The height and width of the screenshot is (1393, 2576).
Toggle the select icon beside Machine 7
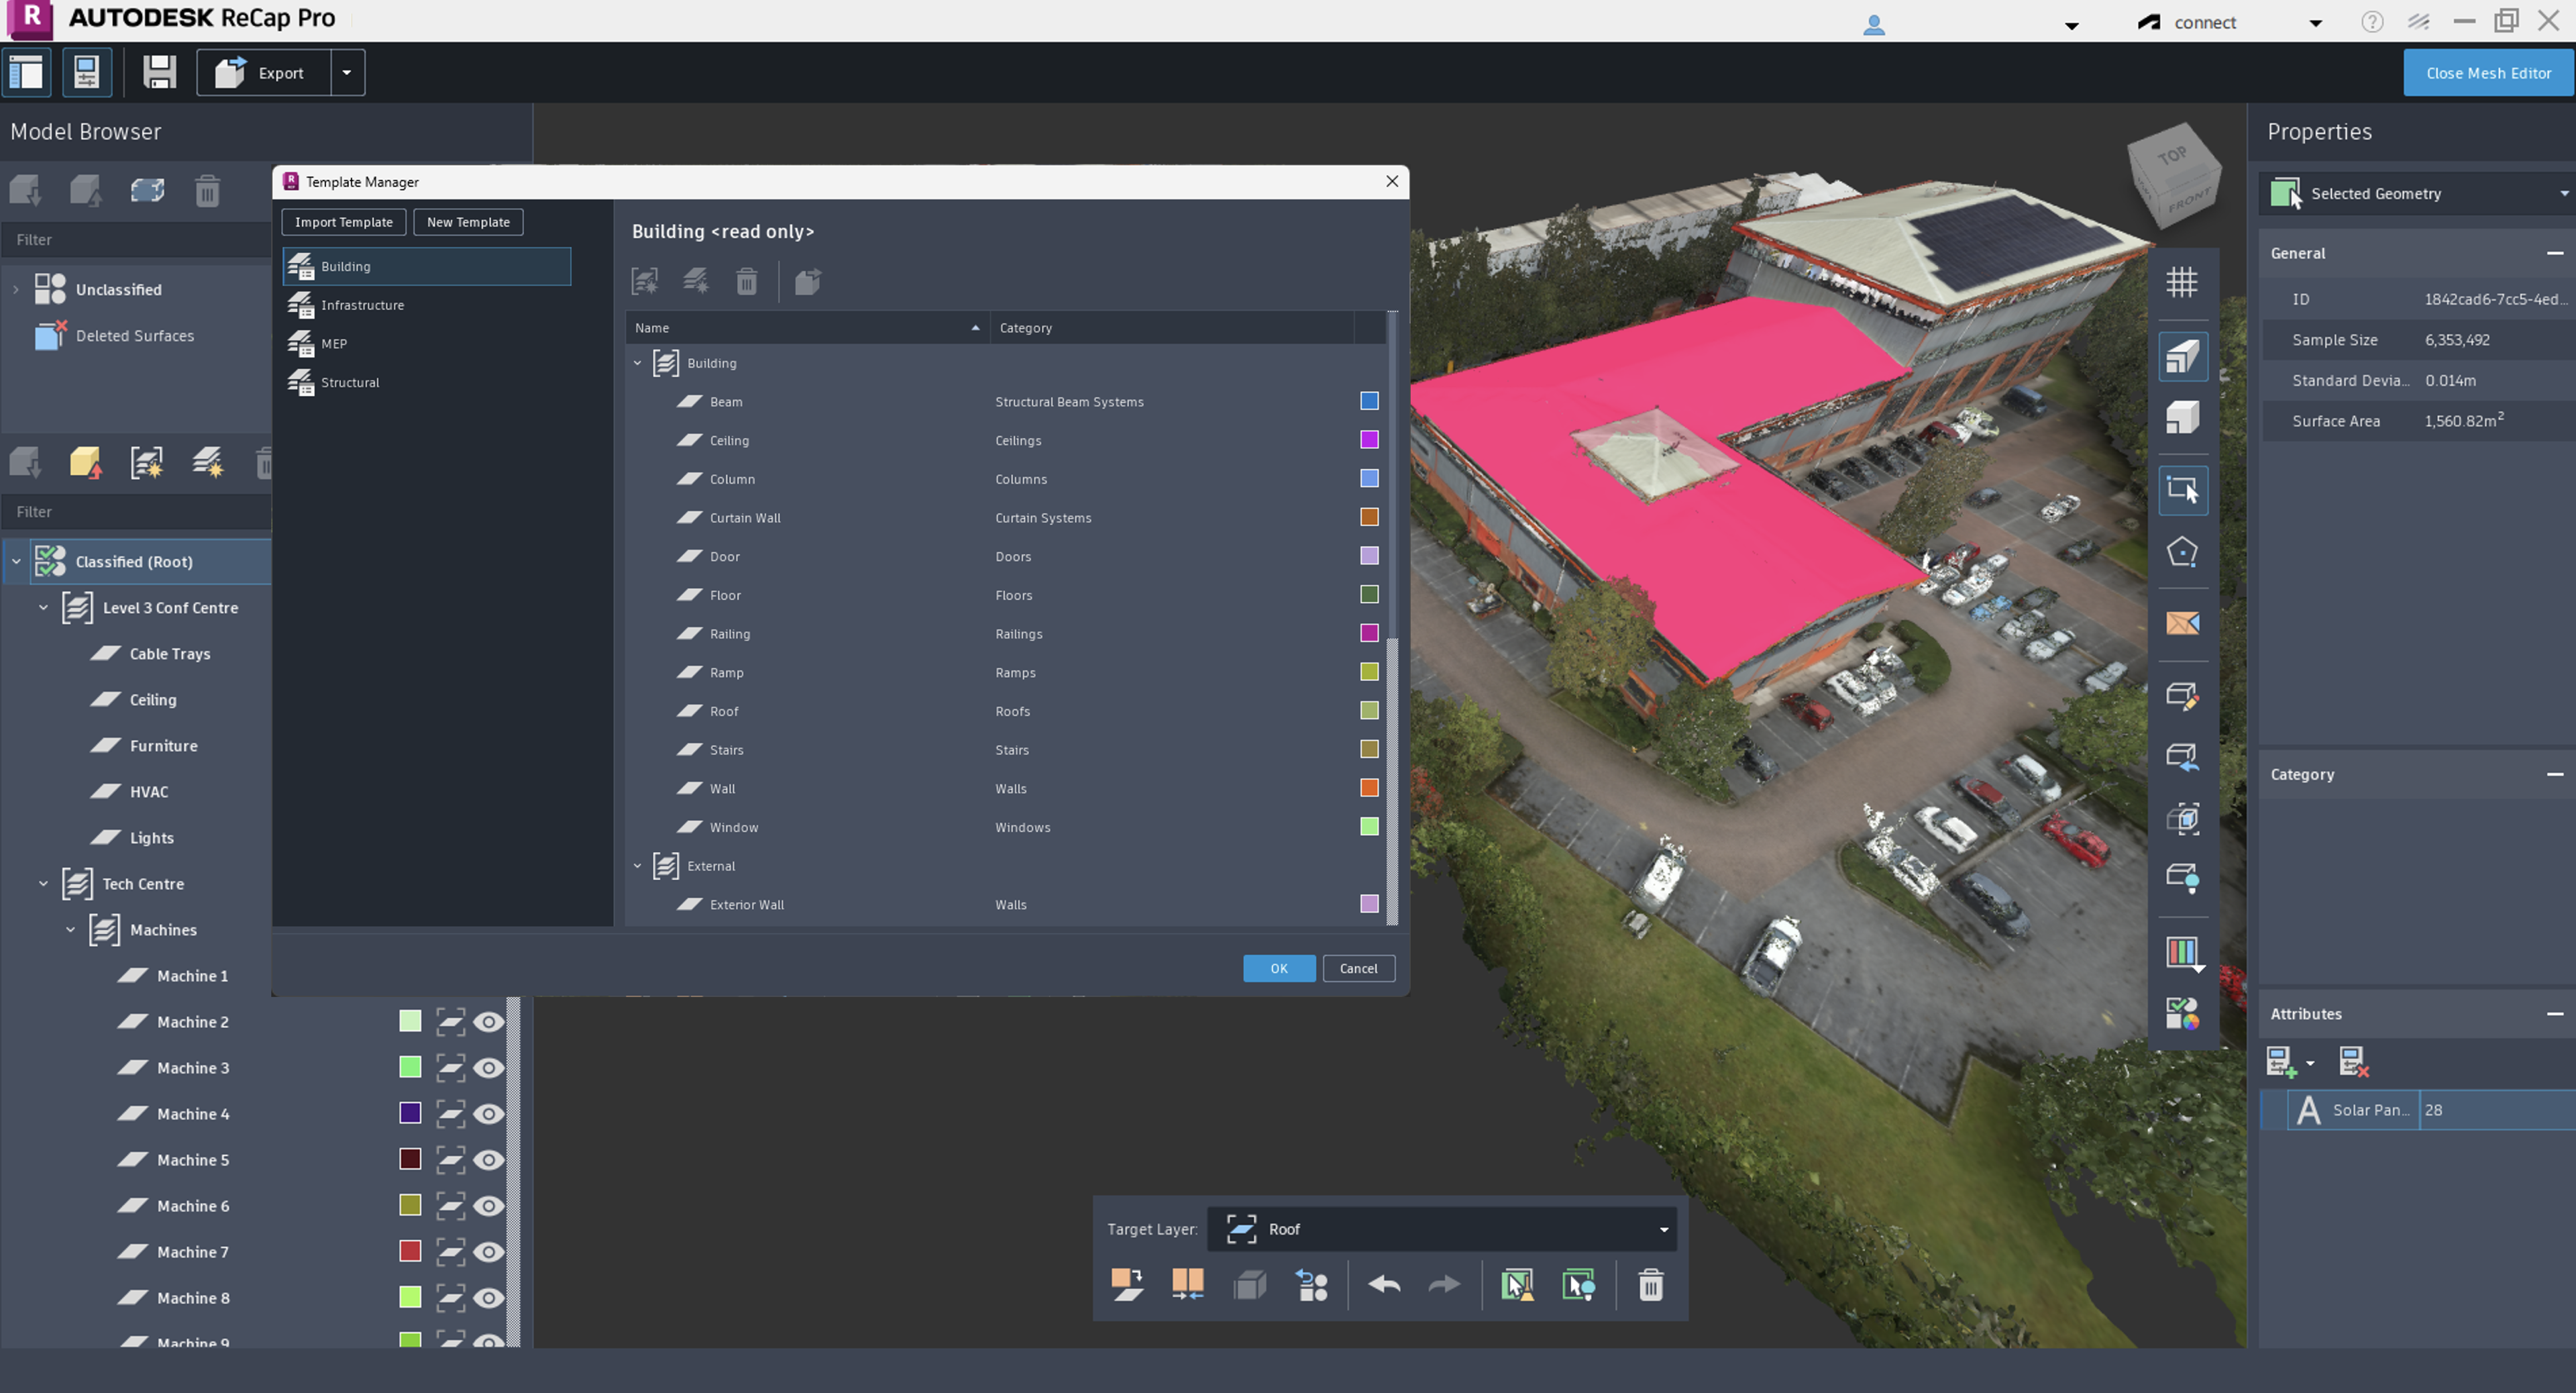tap(450, 1252)
